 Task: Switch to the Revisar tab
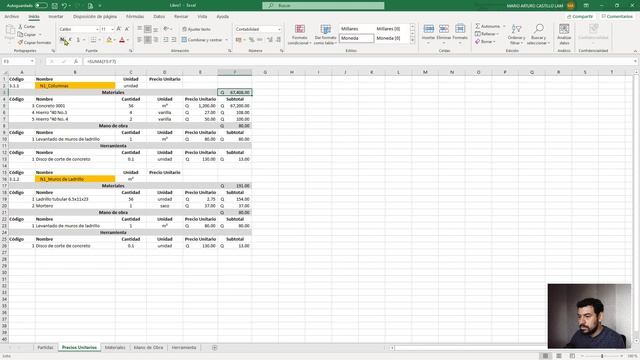pyautogui.click(x=181, y=17)
